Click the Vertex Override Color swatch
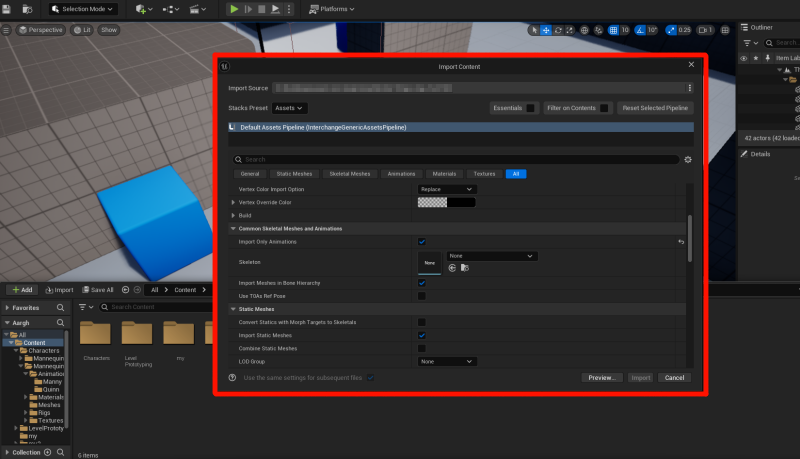 pos(446,202)
